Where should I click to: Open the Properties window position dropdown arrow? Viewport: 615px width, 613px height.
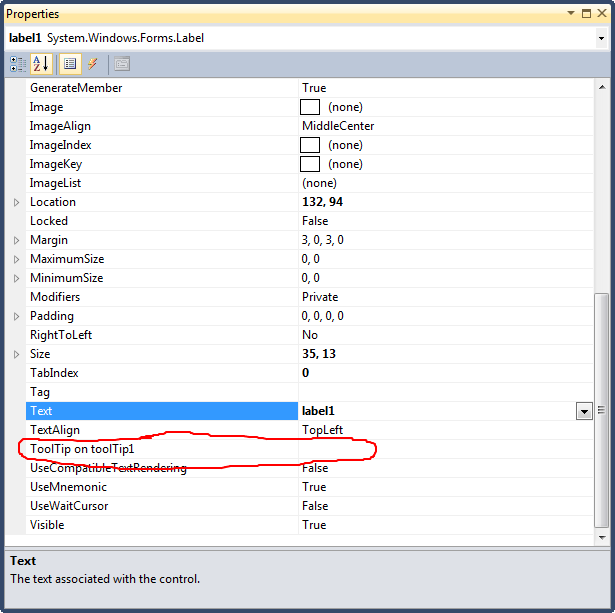point(571,13)
